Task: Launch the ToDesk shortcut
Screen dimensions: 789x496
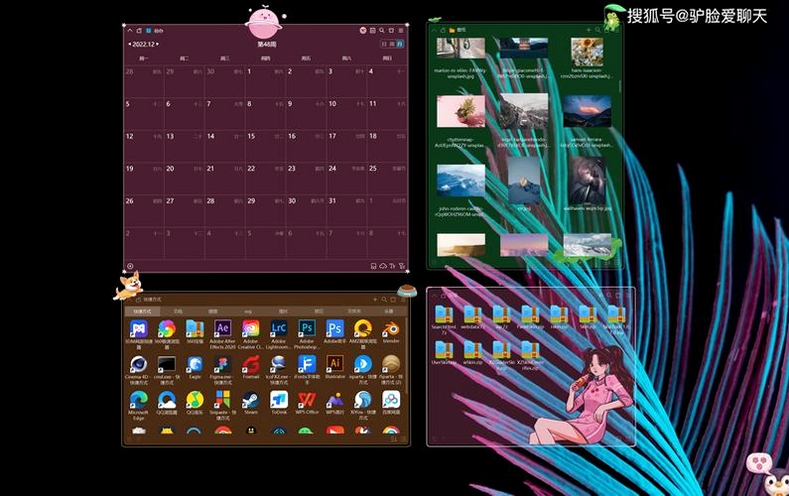Action: coord(278,400)
